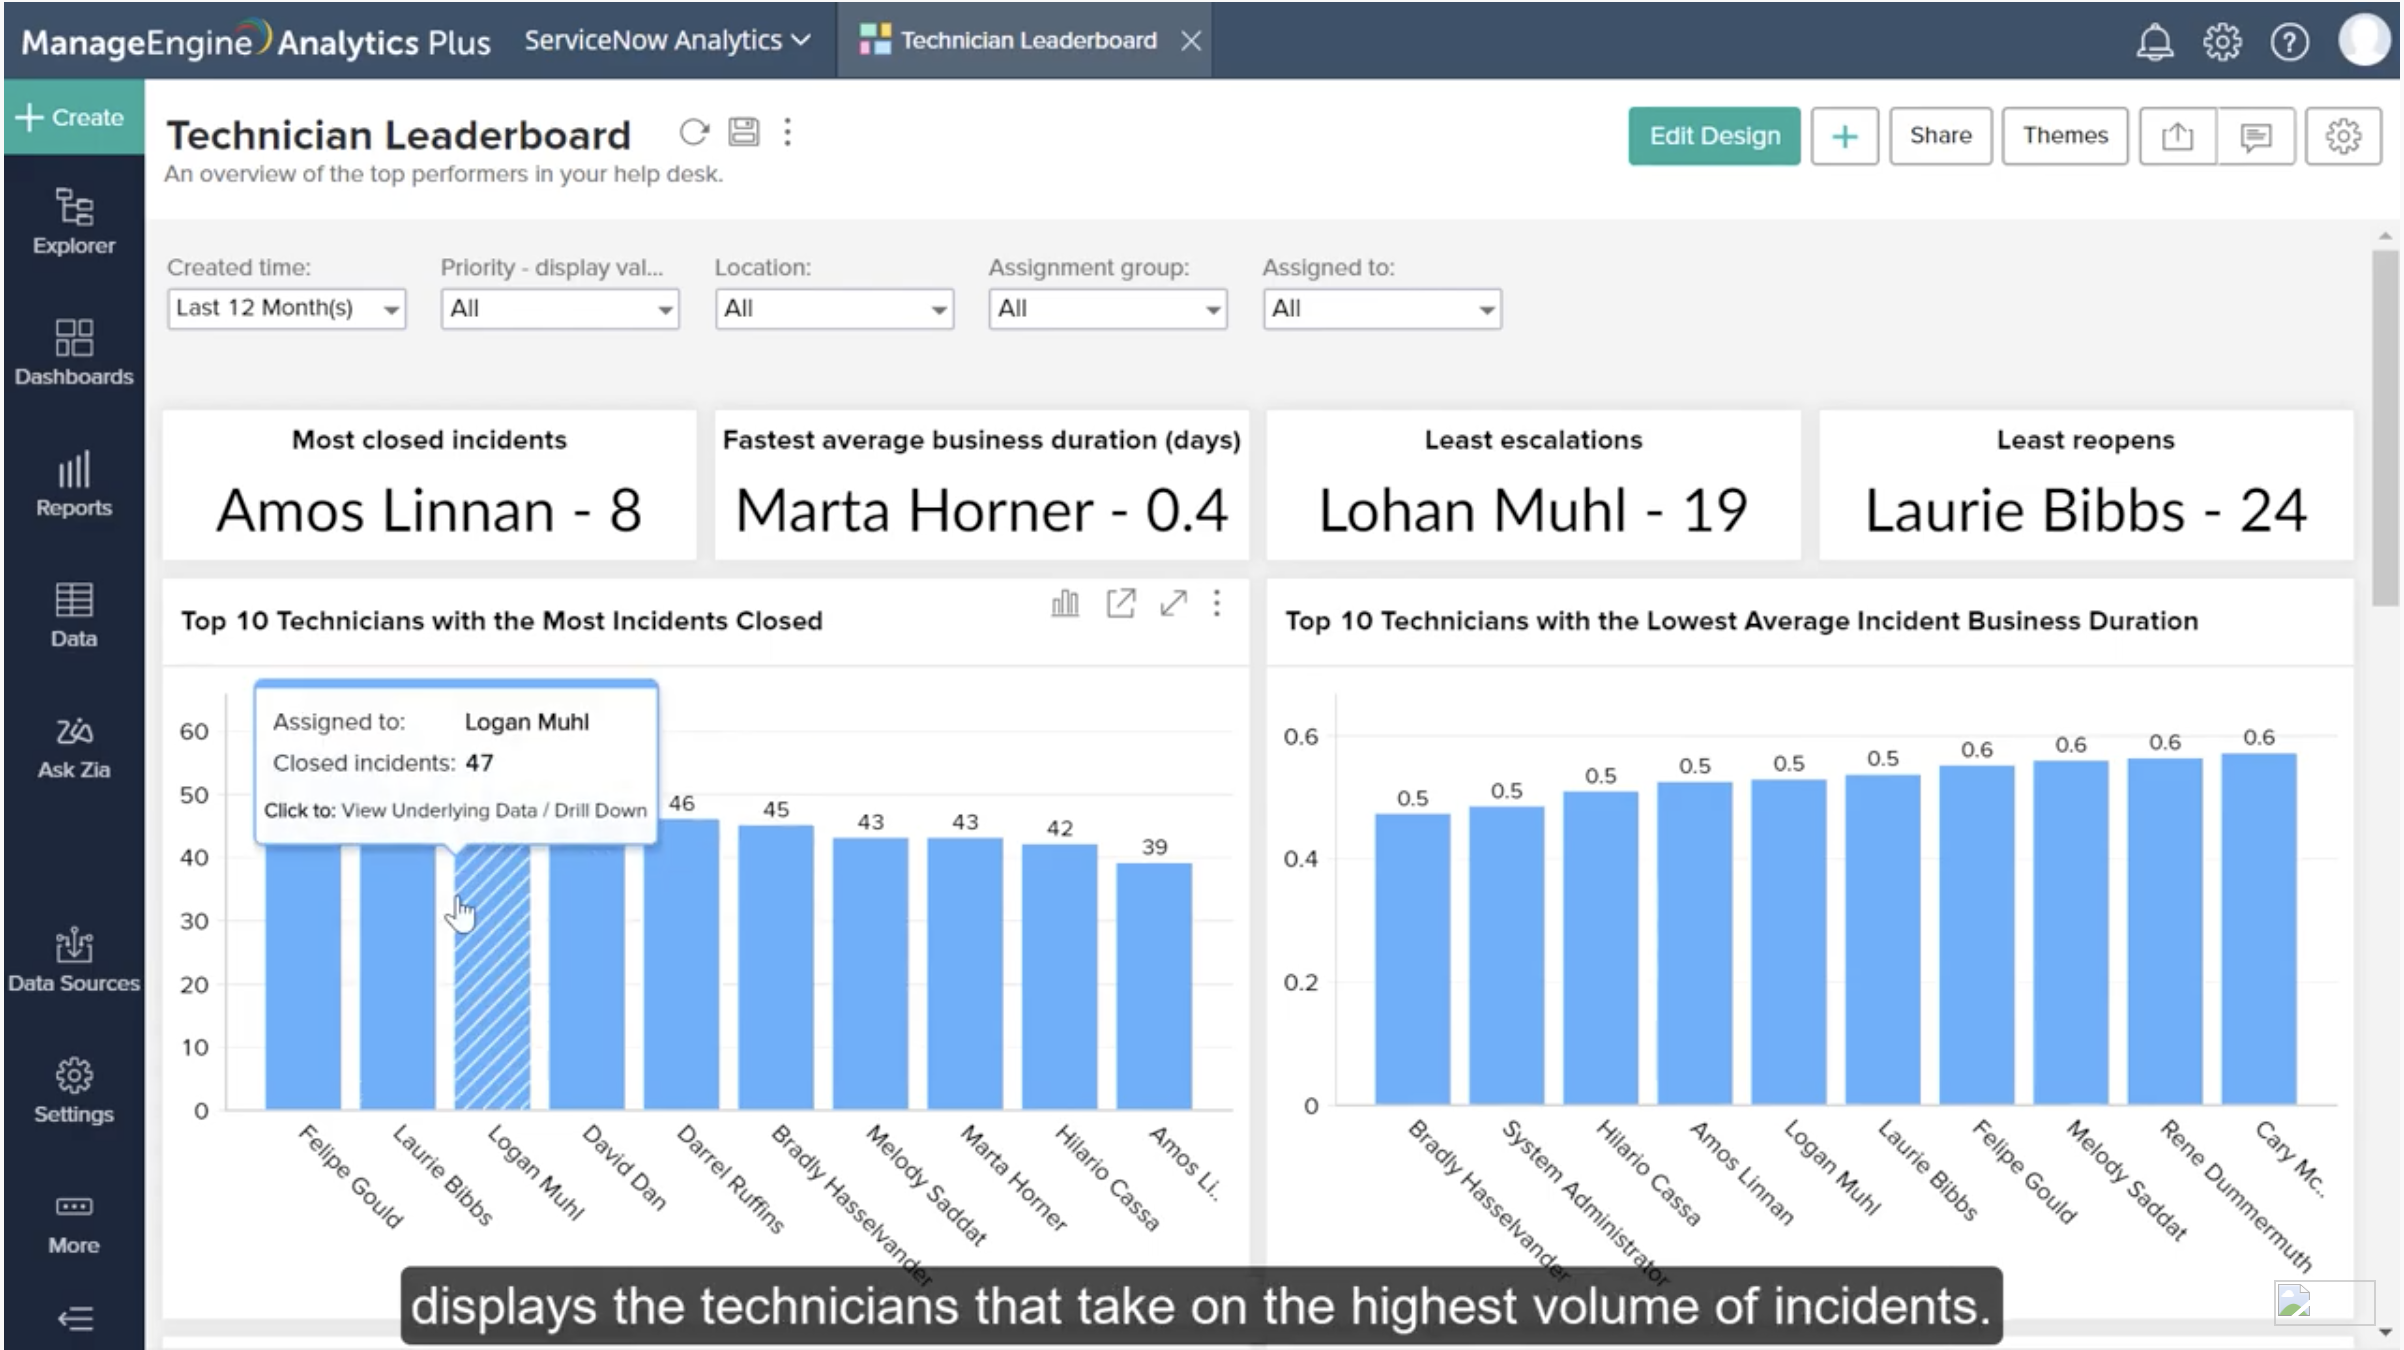The height and width of the screenshot is (1350, 2404).
Task: Save the dashboard using the save icon
Action: (x=742, y=132)
